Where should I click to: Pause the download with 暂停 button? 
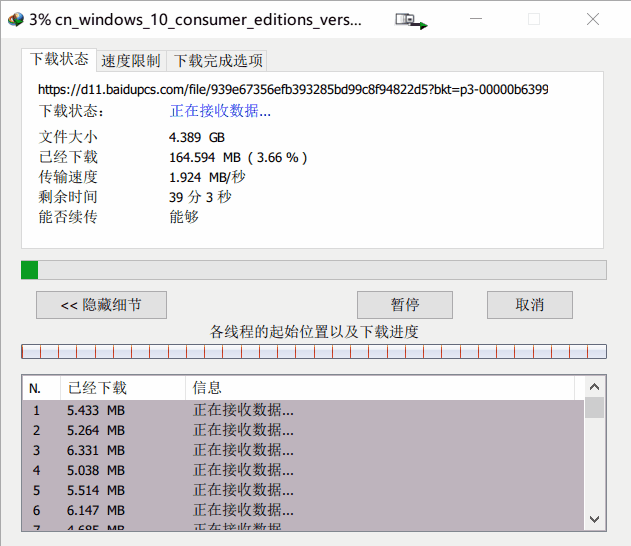(x=405, y=305)
